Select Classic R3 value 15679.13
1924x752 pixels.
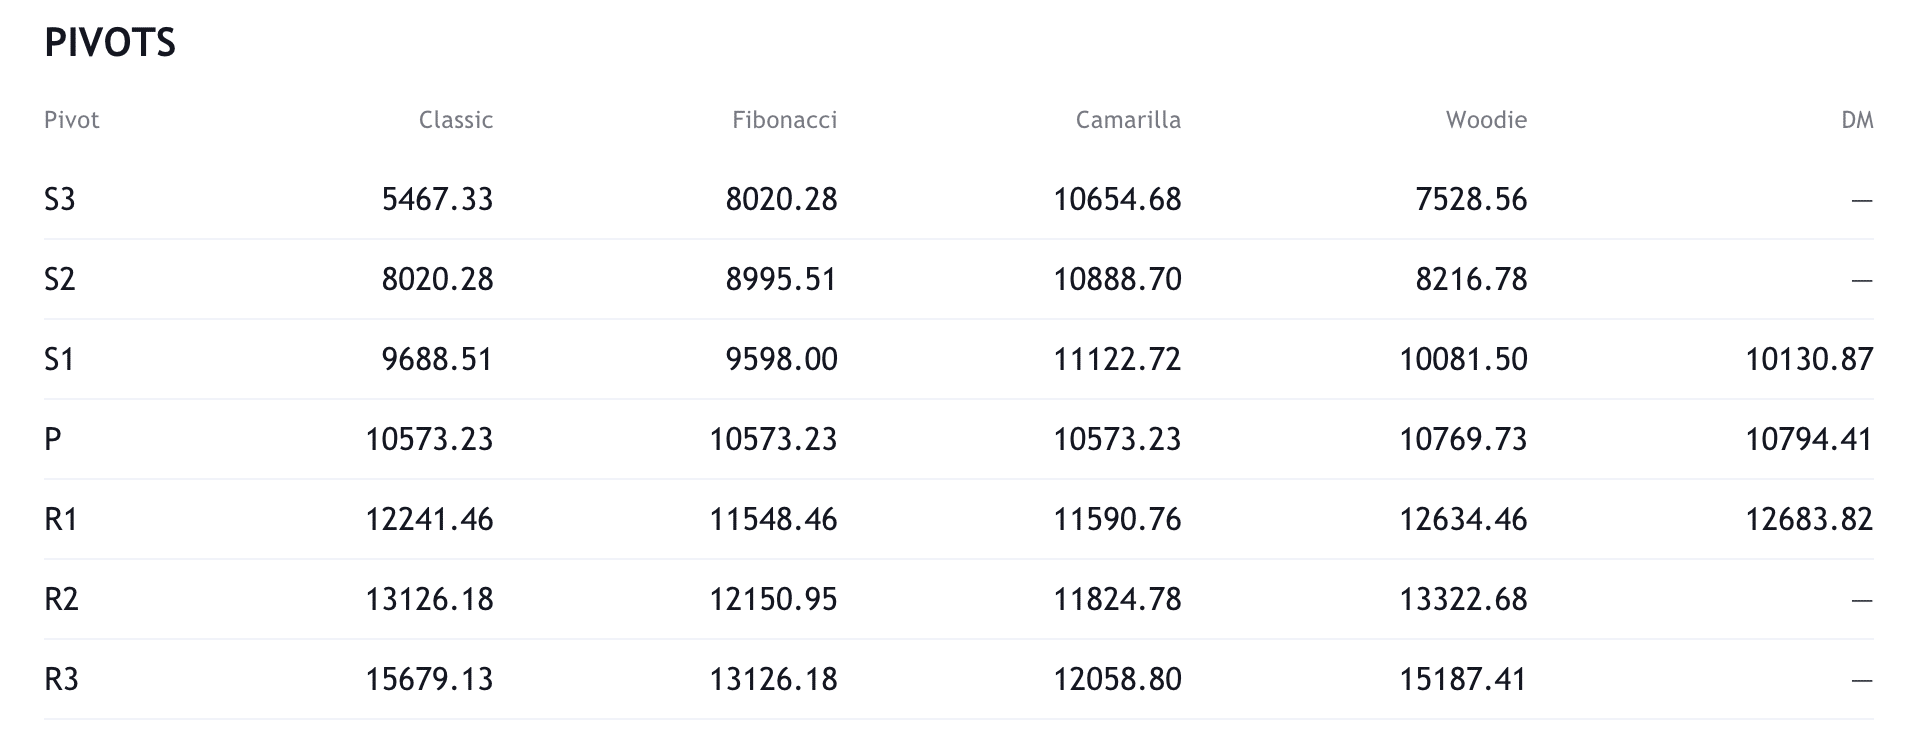pyautogui.click(x=429, y=679)
